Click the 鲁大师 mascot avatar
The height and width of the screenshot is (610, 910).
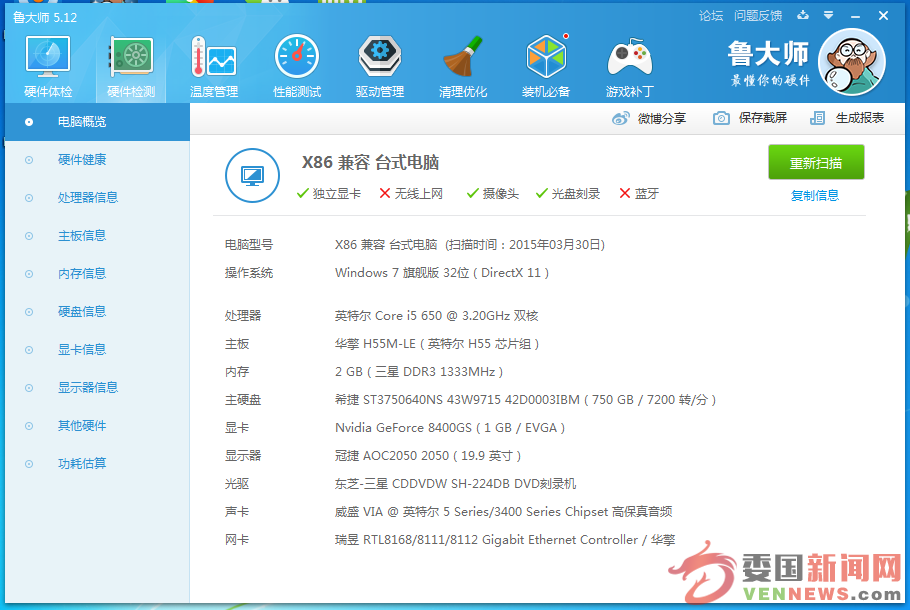[x=851, y=62]
